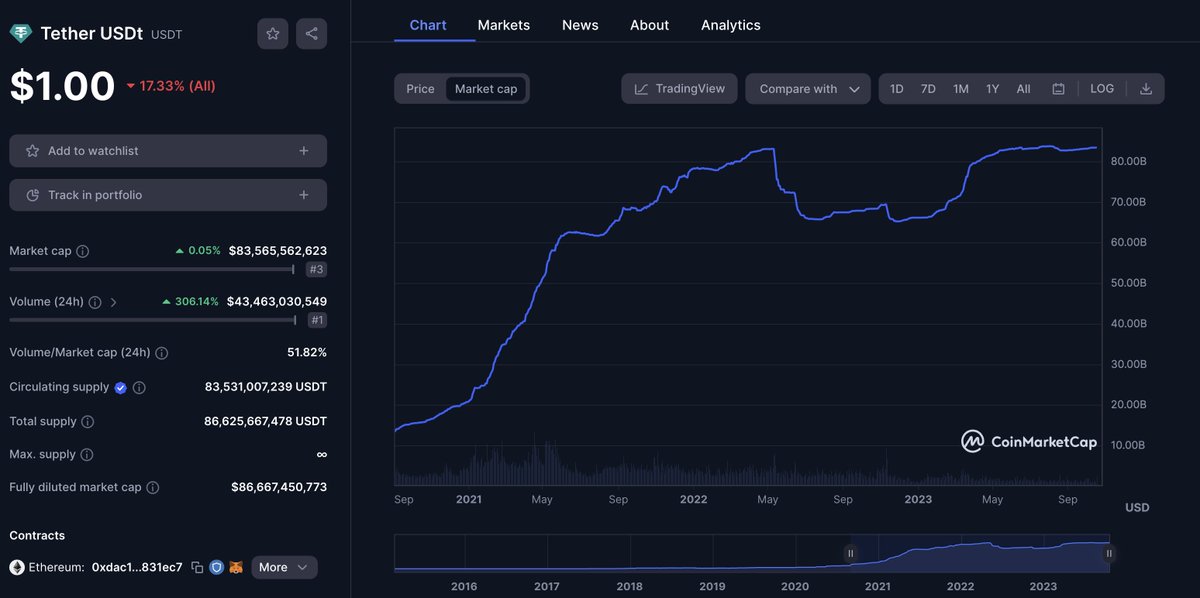
Task: Select the 7D time range
Action: 928,89
